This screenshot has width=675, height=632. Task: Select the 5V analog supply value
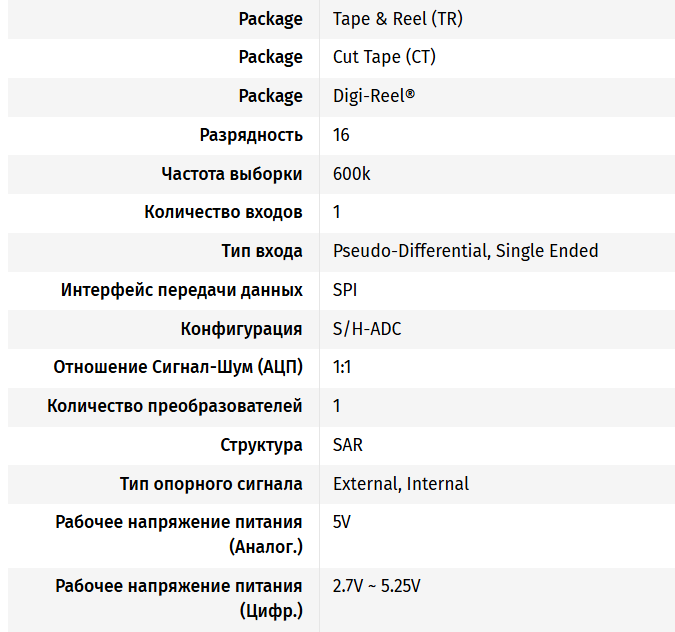click(x=341, y=522)
